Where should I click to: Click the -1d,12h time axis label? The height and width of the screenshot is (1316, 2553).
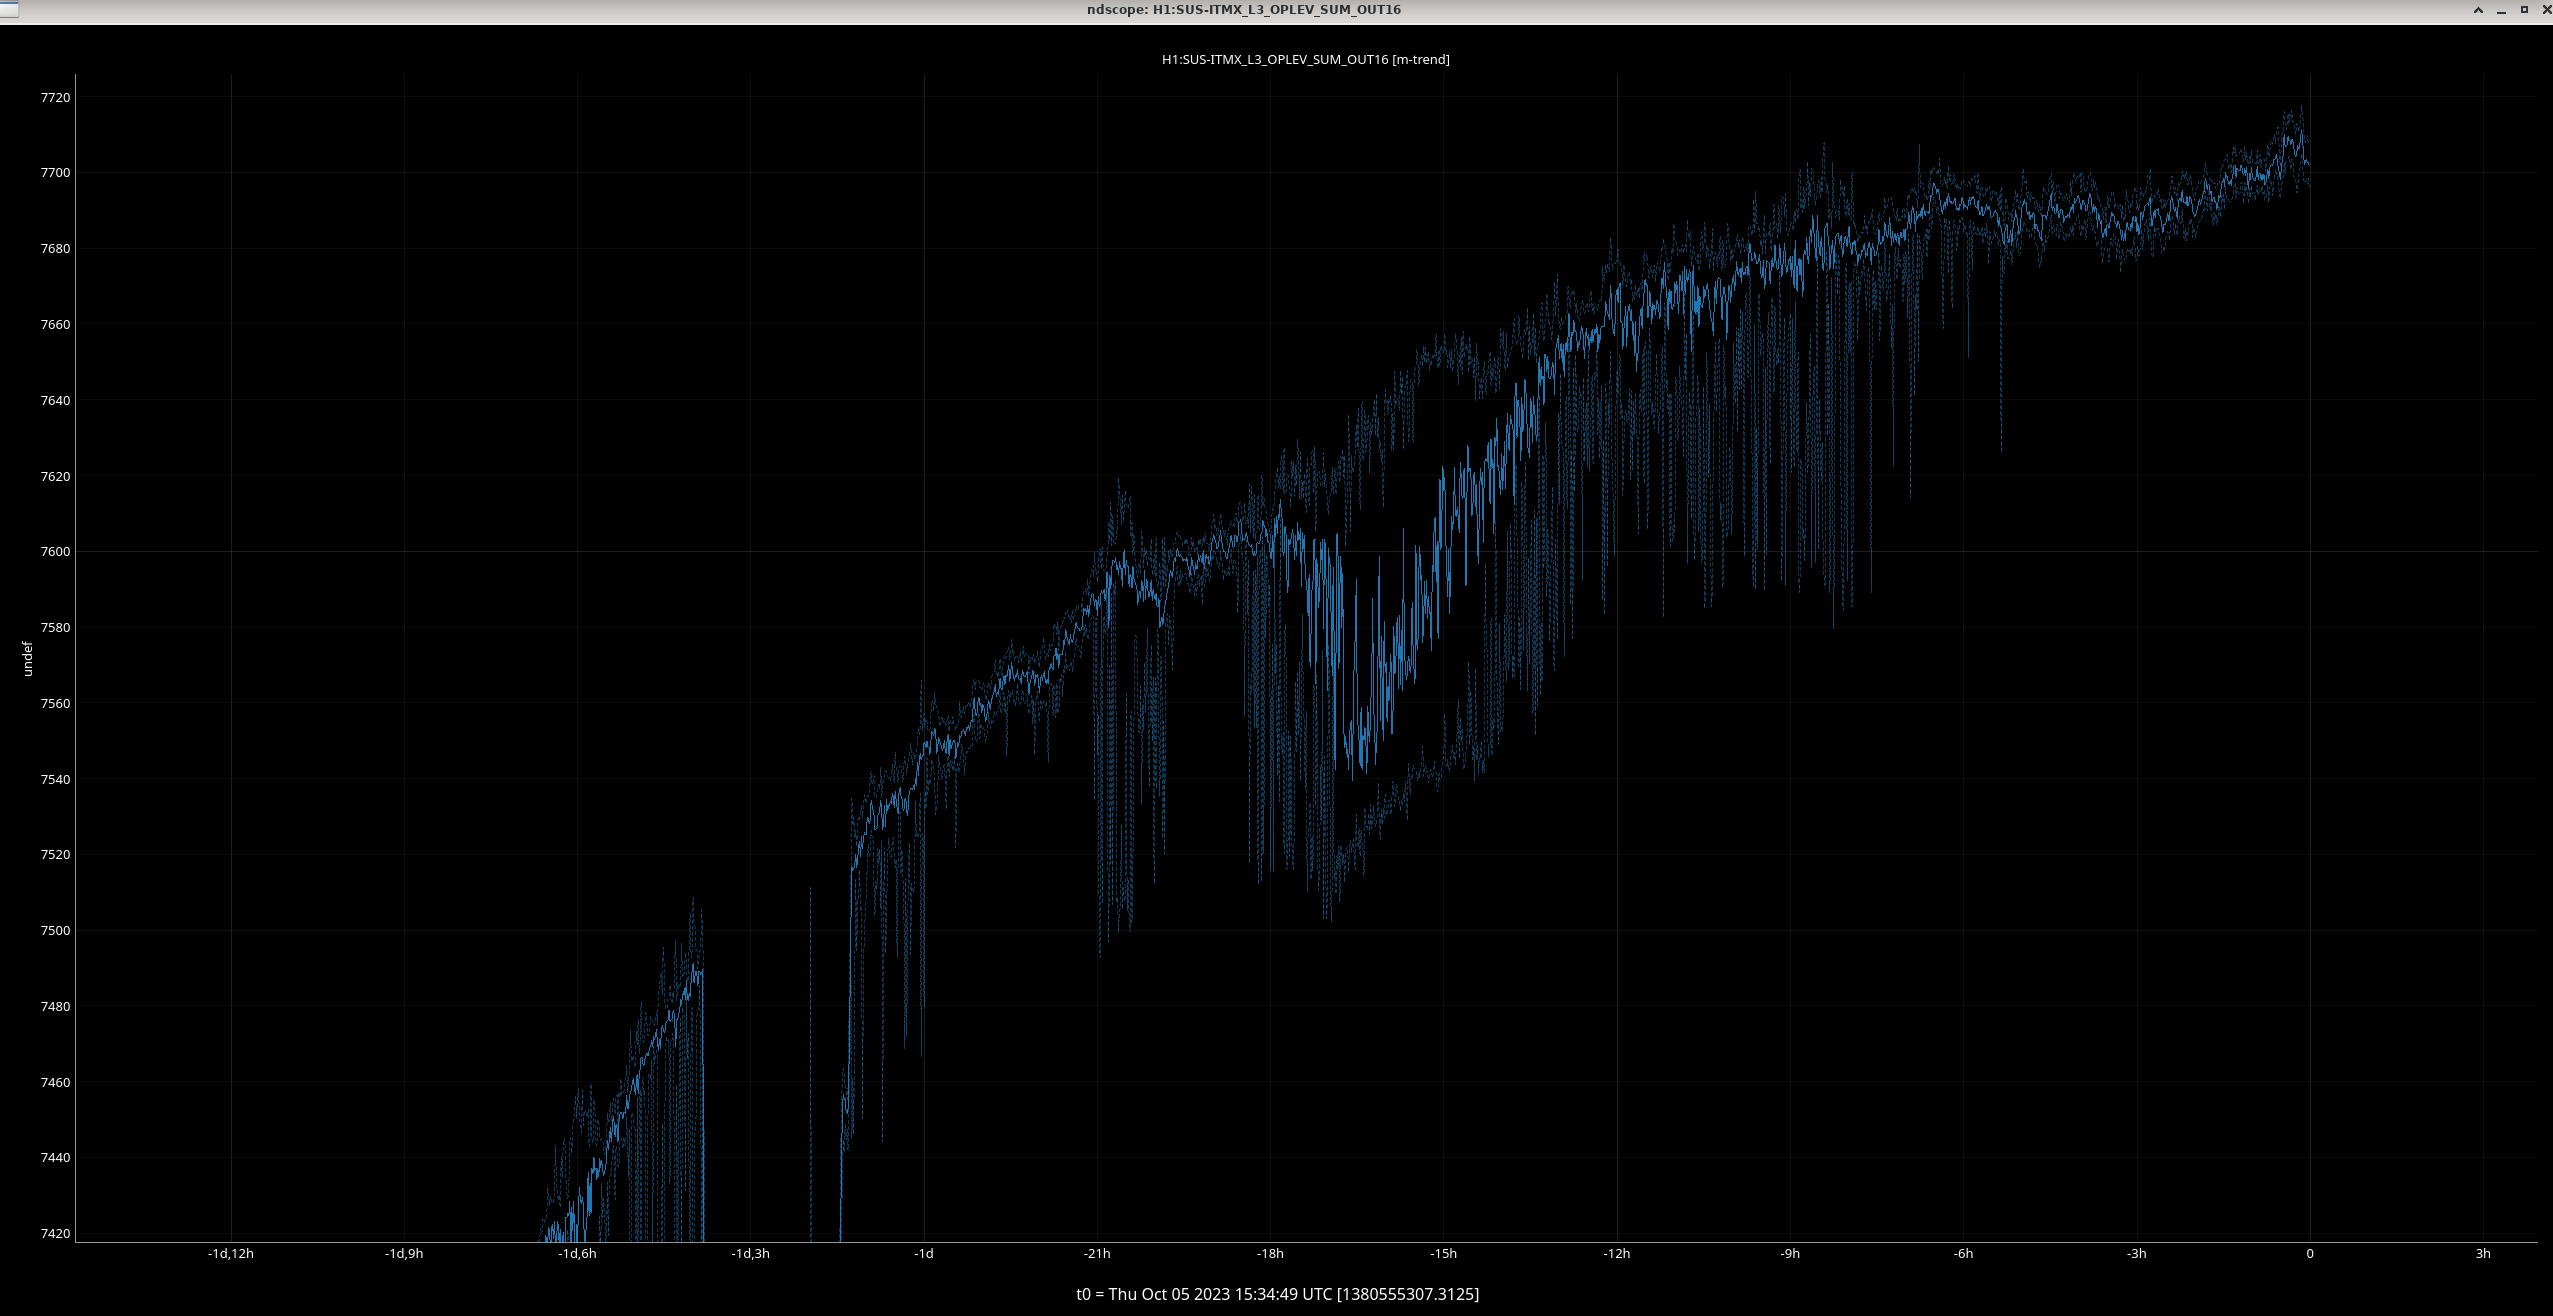click(231, 1254)
